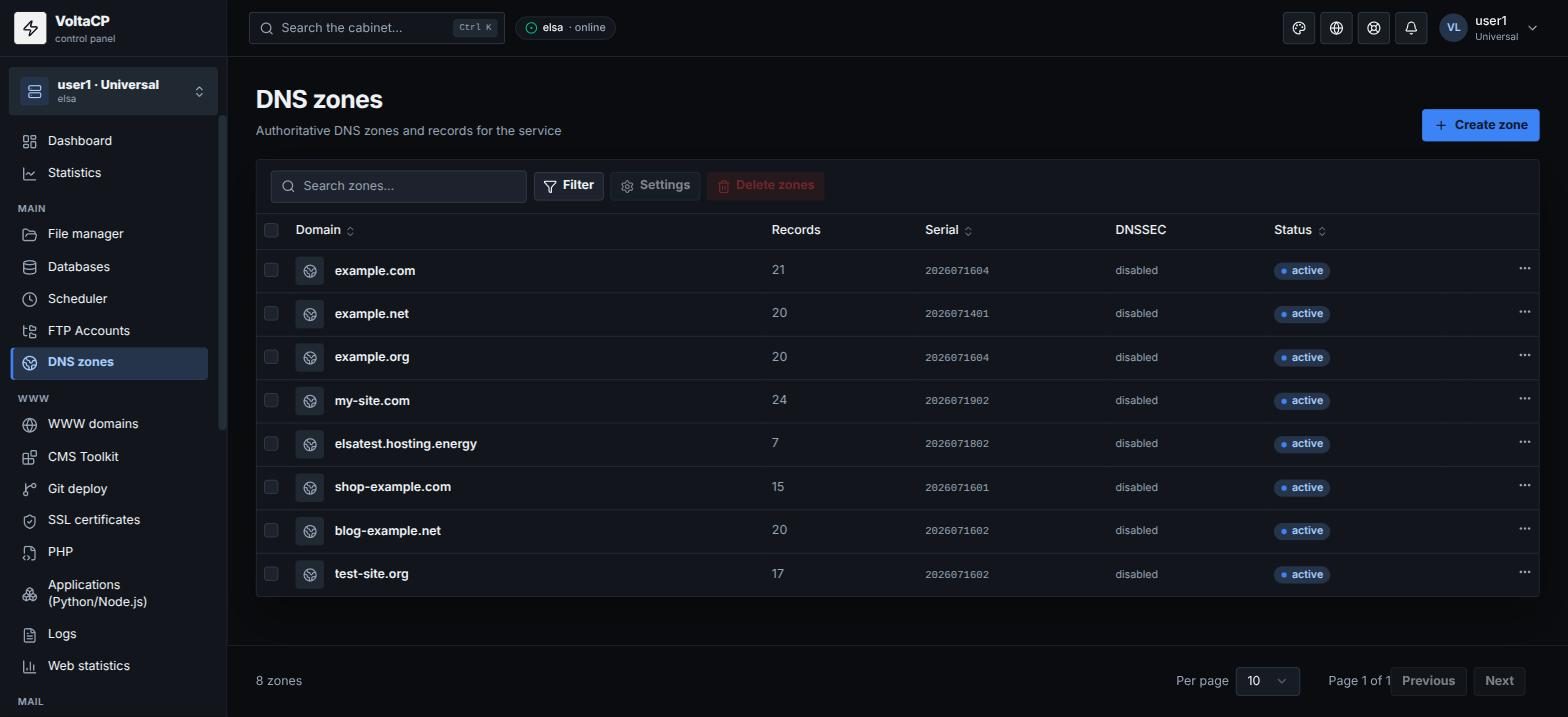The height and width of the screenshot is (717, 1568).
Task: Open row actions for example.org
Action: pyautogui.click(x=1524, y=355)
